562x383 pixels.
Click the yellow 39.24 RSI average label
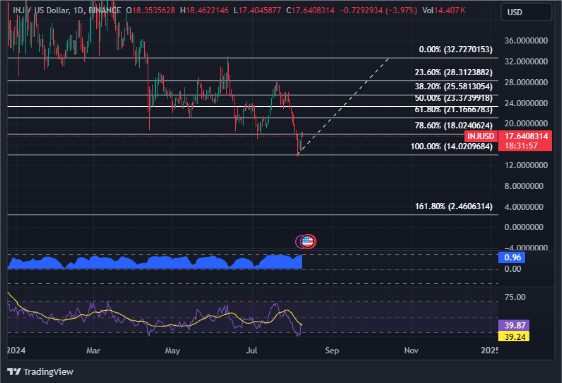(514, 336)
